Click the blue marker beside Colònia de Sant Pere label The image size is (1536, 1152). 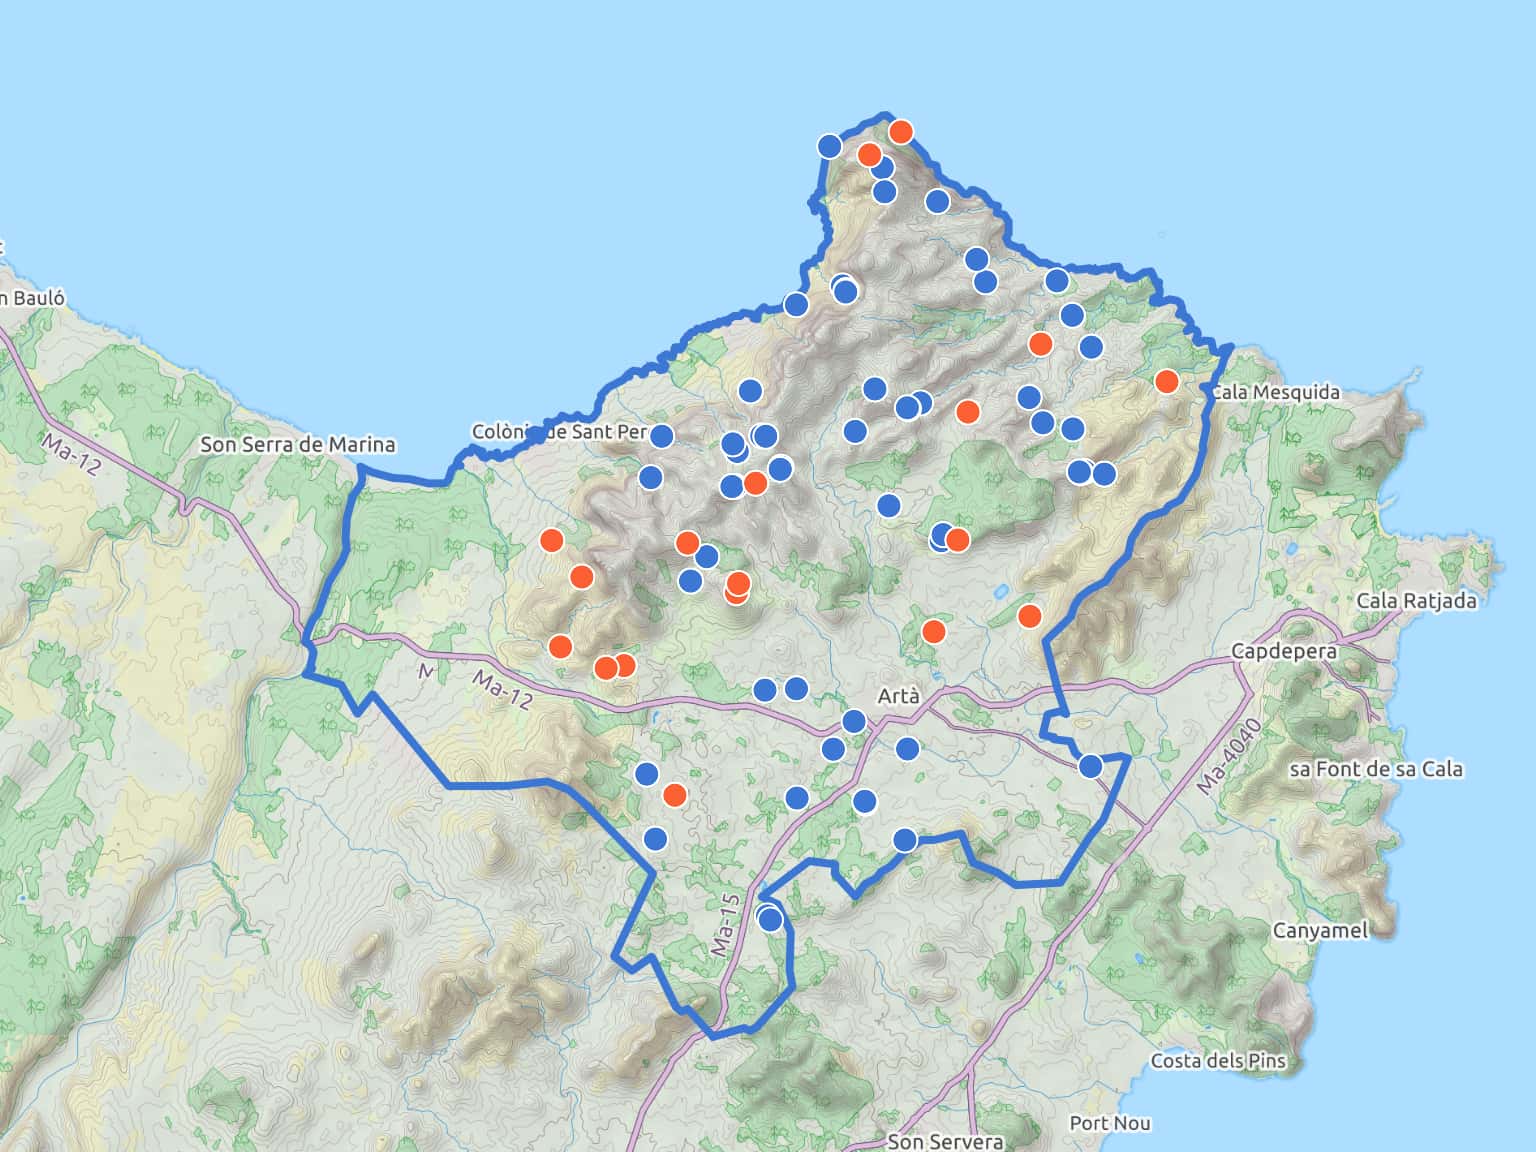click(x=662, y=436)
